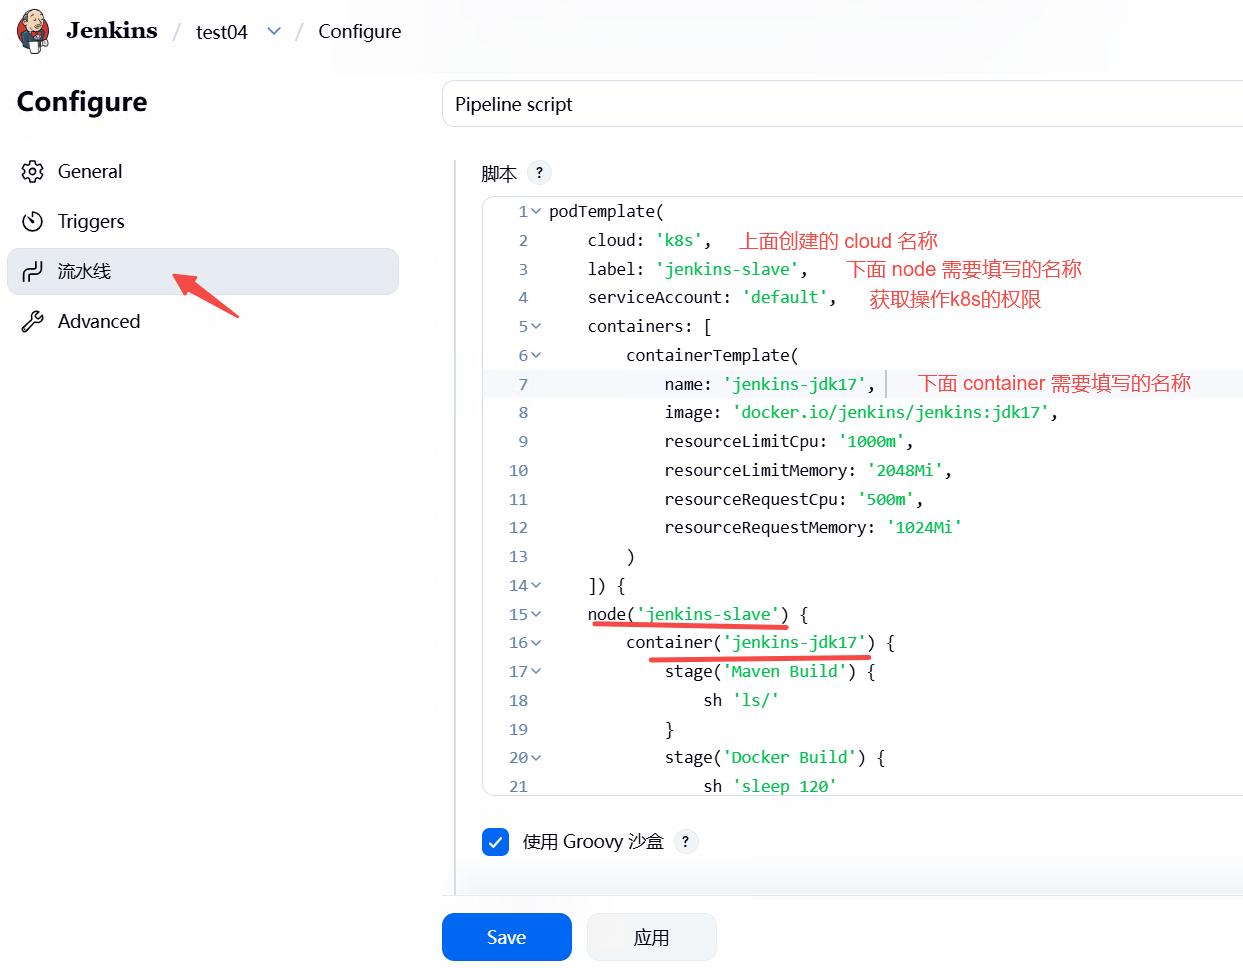1243x968 pixels.
Task: Go to the Advanced section
Action: [203, 322]
